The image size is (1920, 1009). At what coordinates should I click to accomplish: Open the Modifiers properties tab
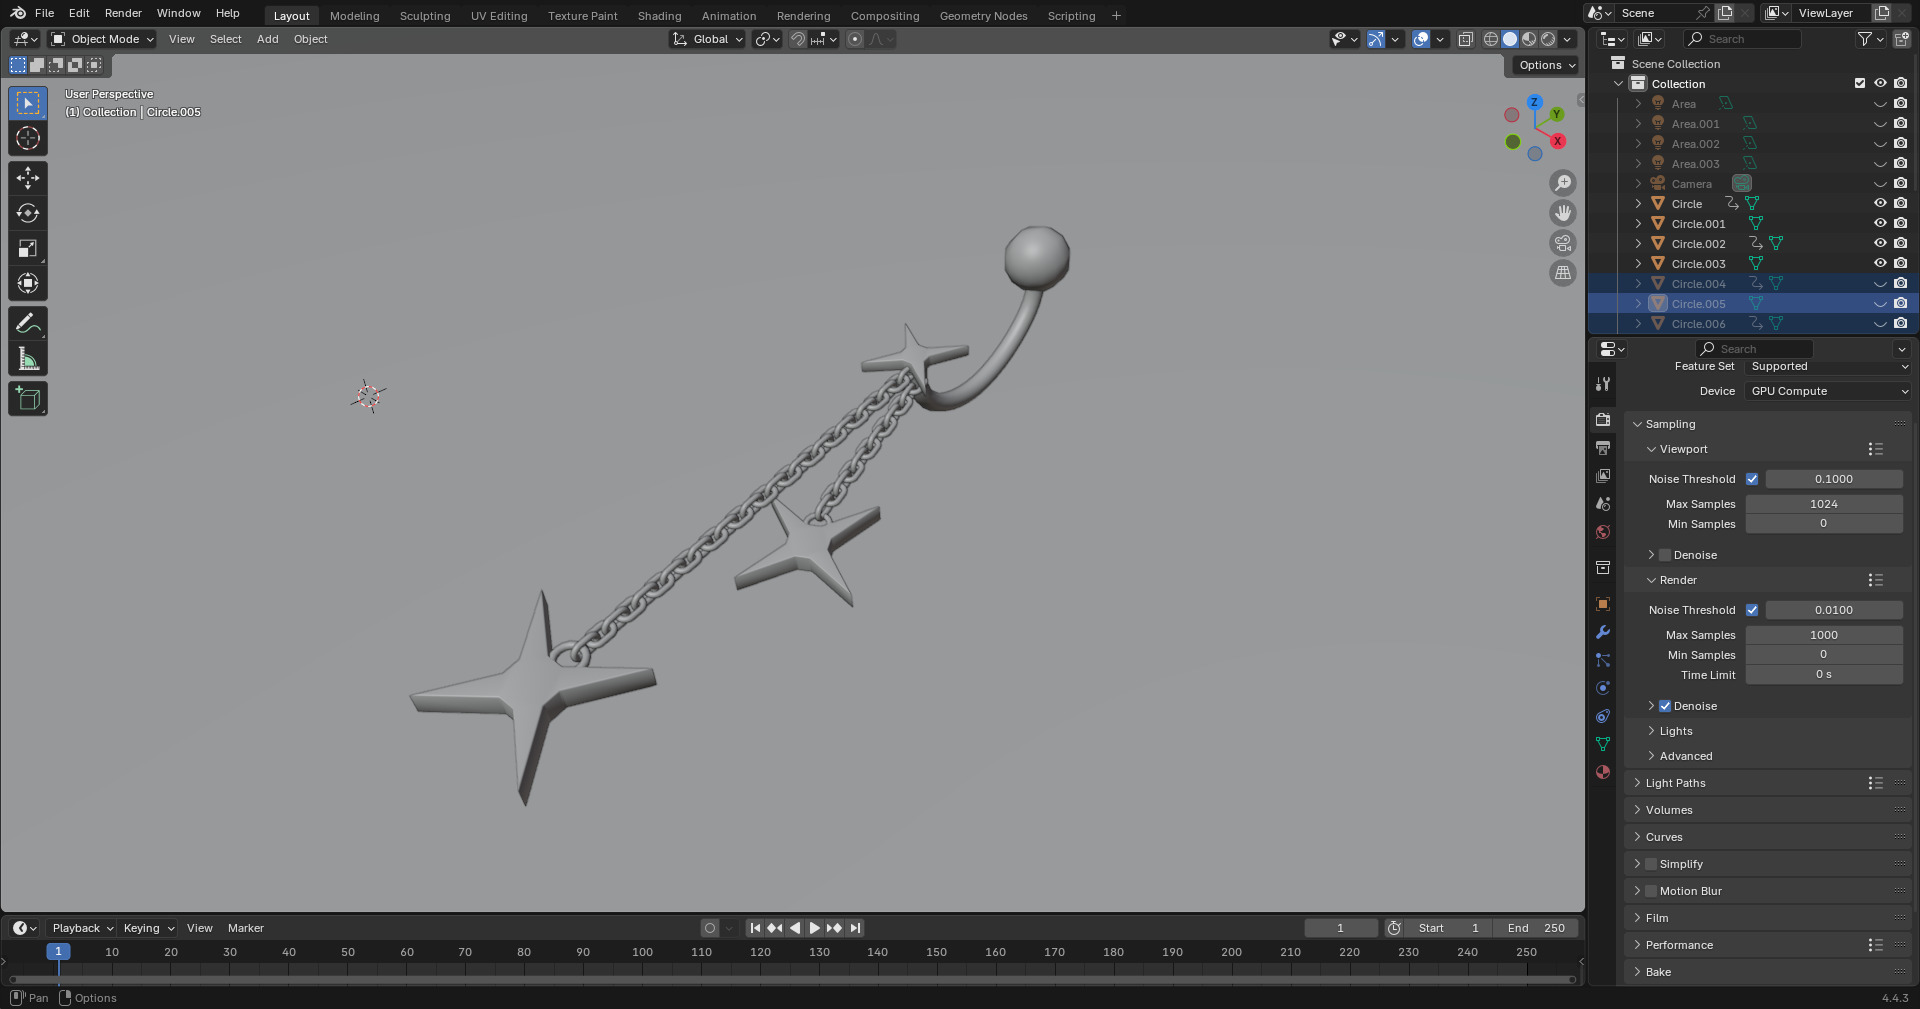1603,632
